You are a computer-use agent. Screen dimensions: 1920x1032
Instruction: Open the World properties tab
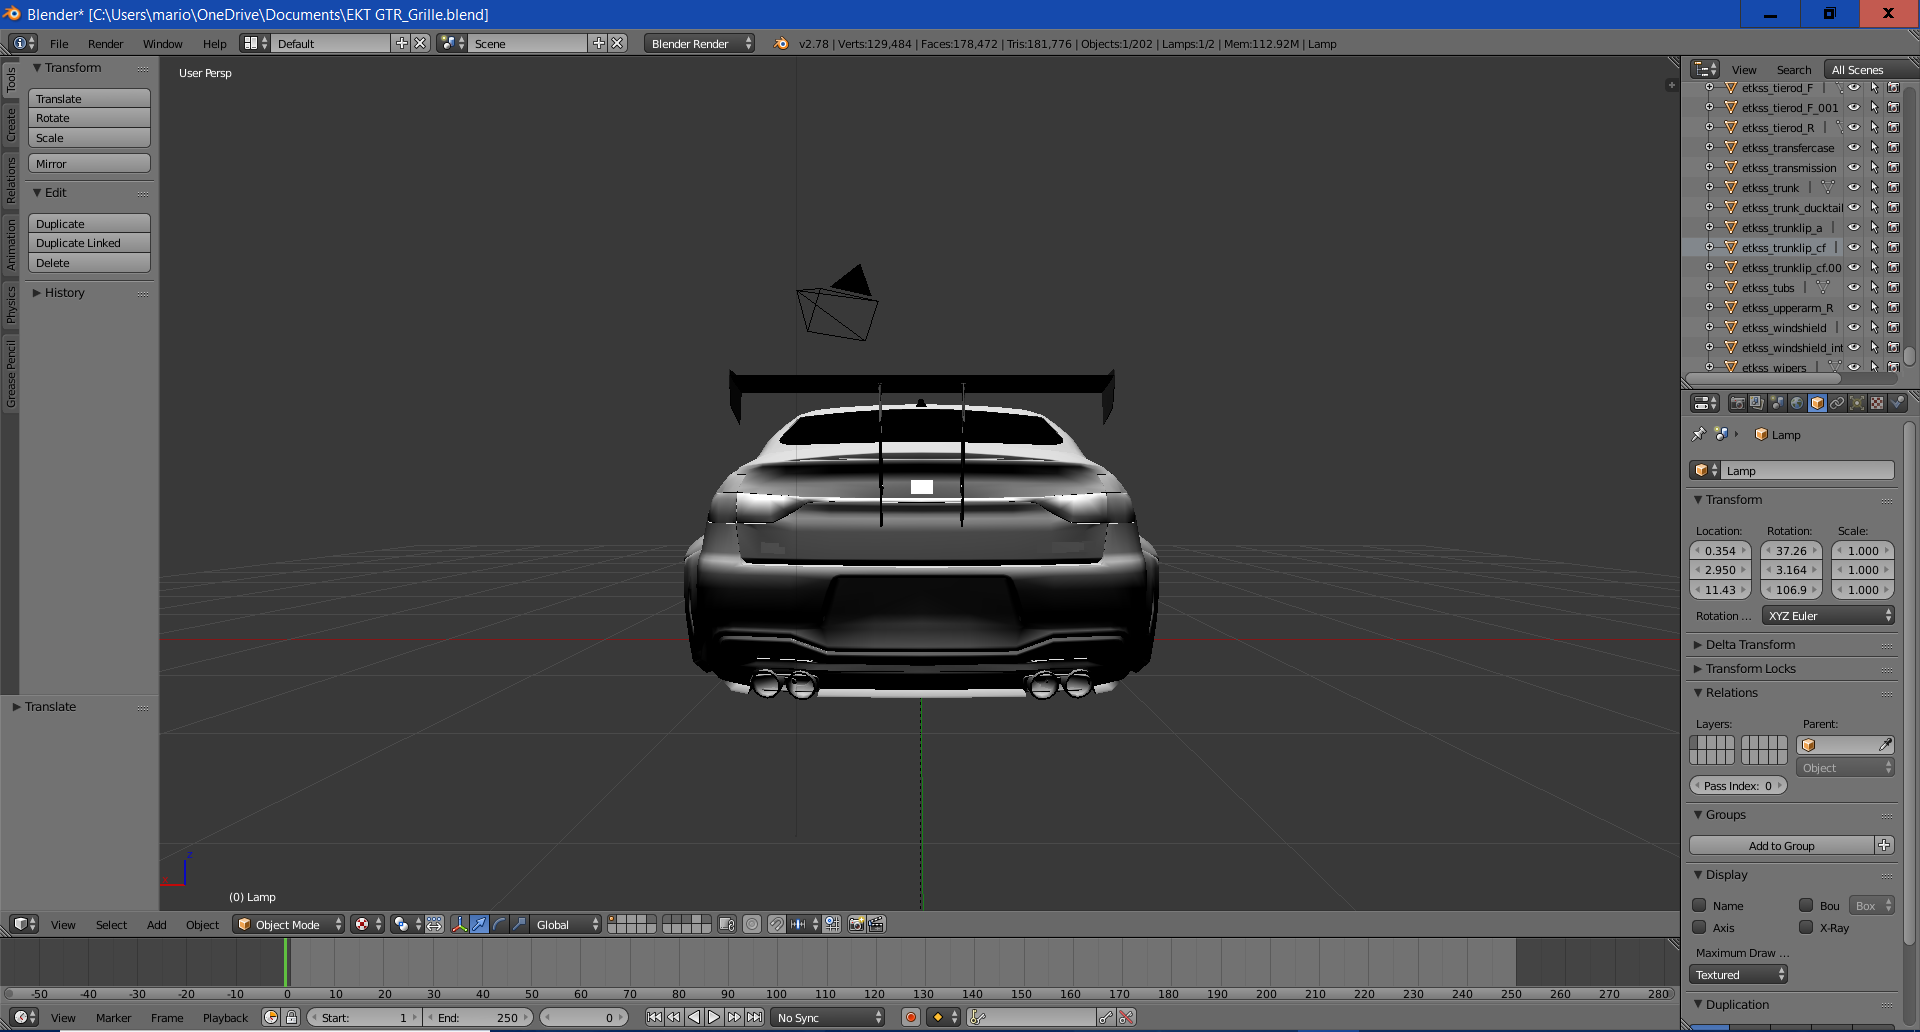[x=1797, y=403]
